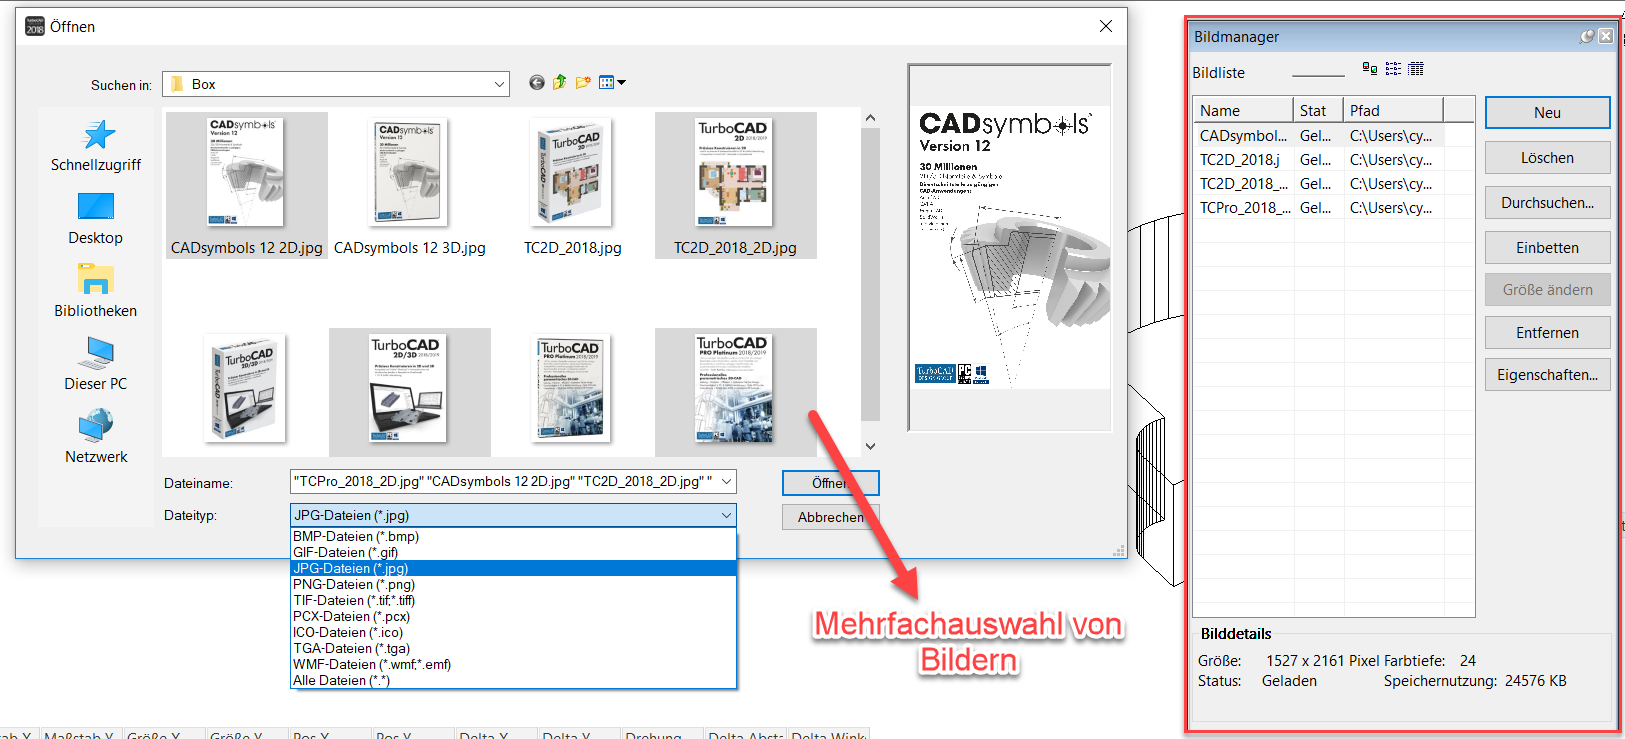Image resolution: width=1625 pixels, height=739 pixels.
Task: Switch Bildliste to large icons view
Action: [x=1370, y=69]
